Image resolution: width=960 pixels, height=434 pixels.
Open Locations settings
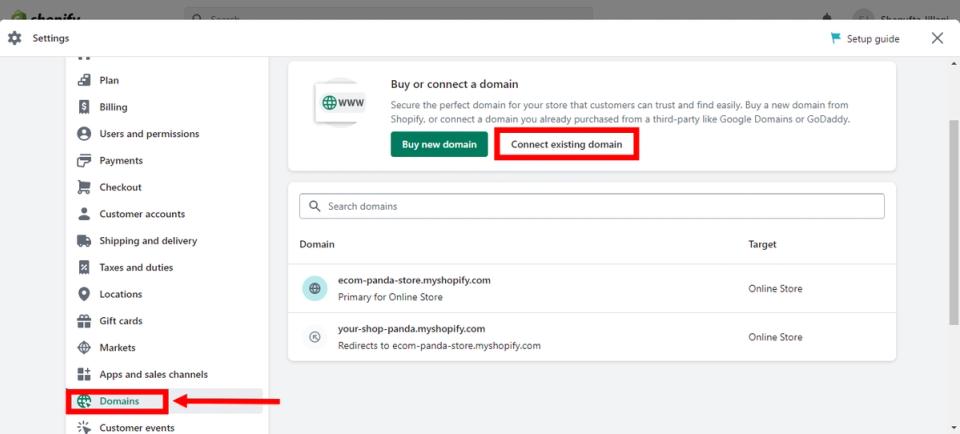(121, 294)
